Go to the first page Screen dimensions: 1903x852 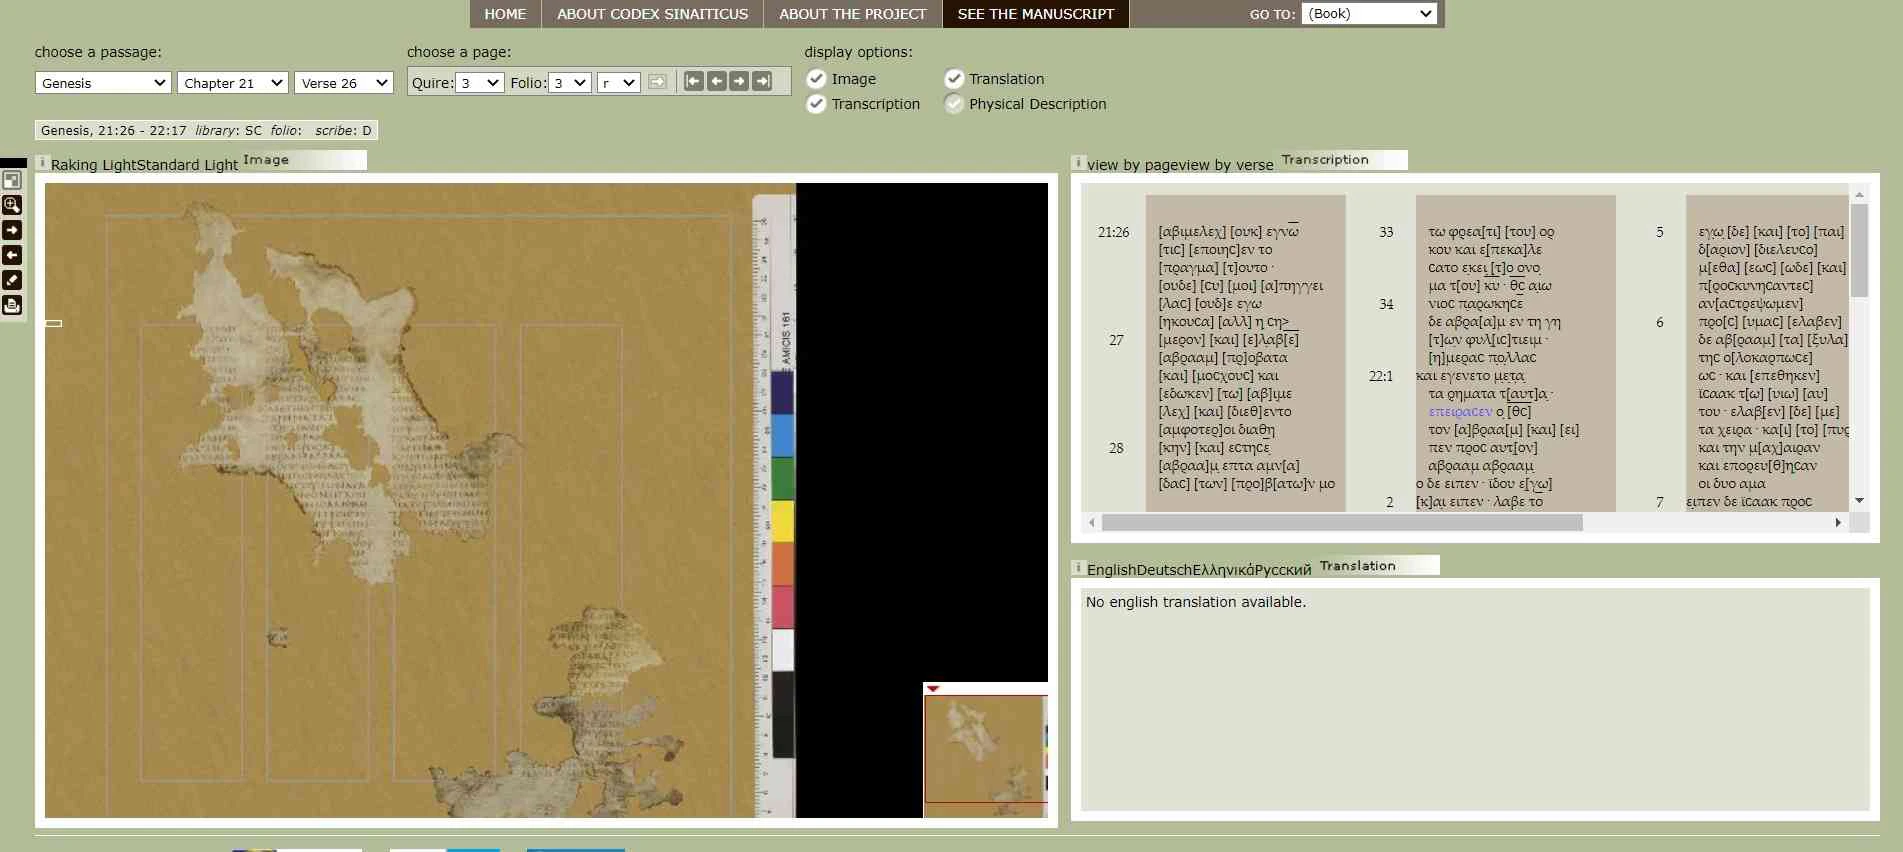point(694,82)
